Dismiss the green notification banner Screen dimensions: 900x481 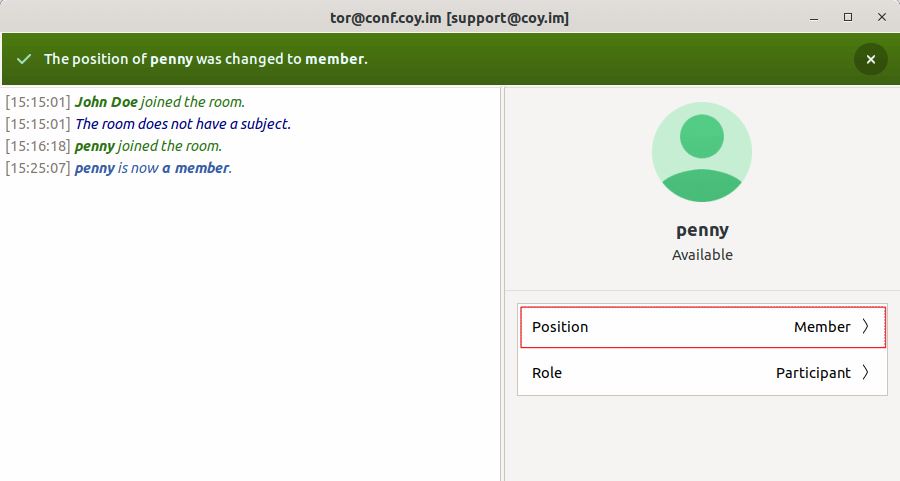[870, 59]
